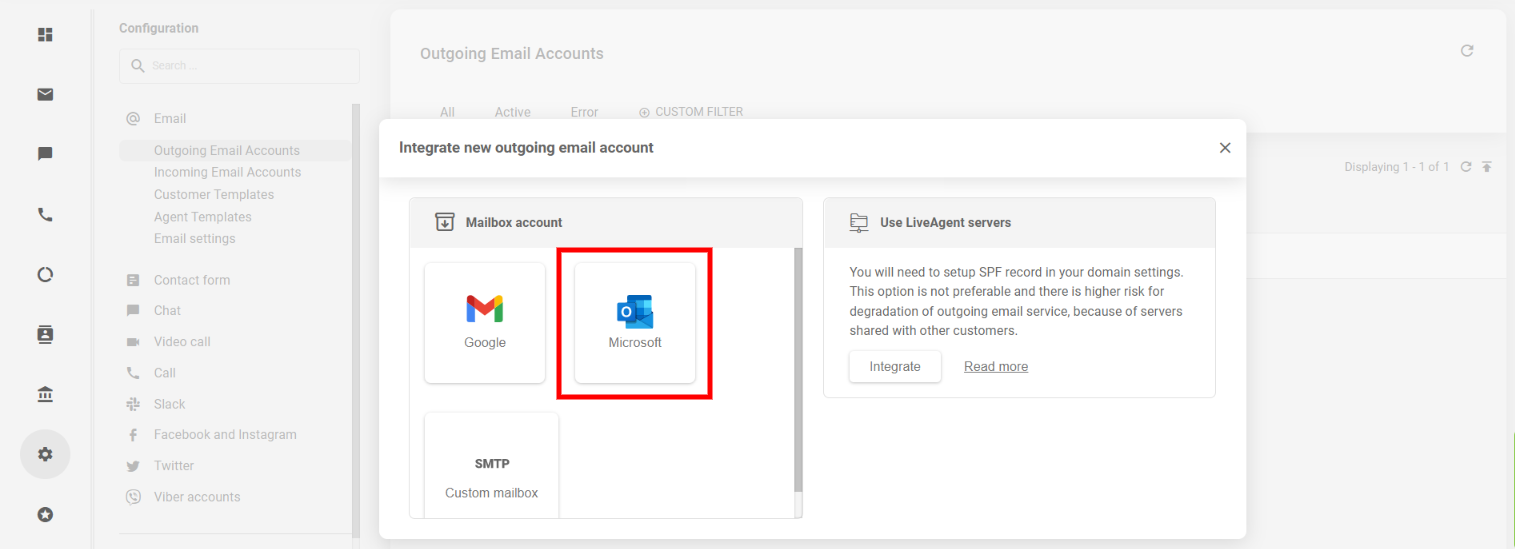Click the Integrate button for LiveAgent servers

[x=895, y=366]
